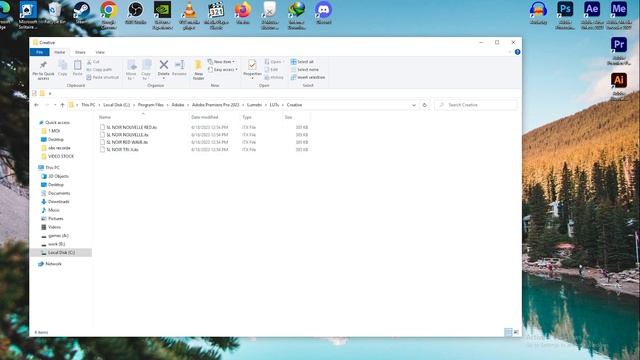Open the Recent locations dropdown arrow
This screenshot has width=640, height=360.
55,105
